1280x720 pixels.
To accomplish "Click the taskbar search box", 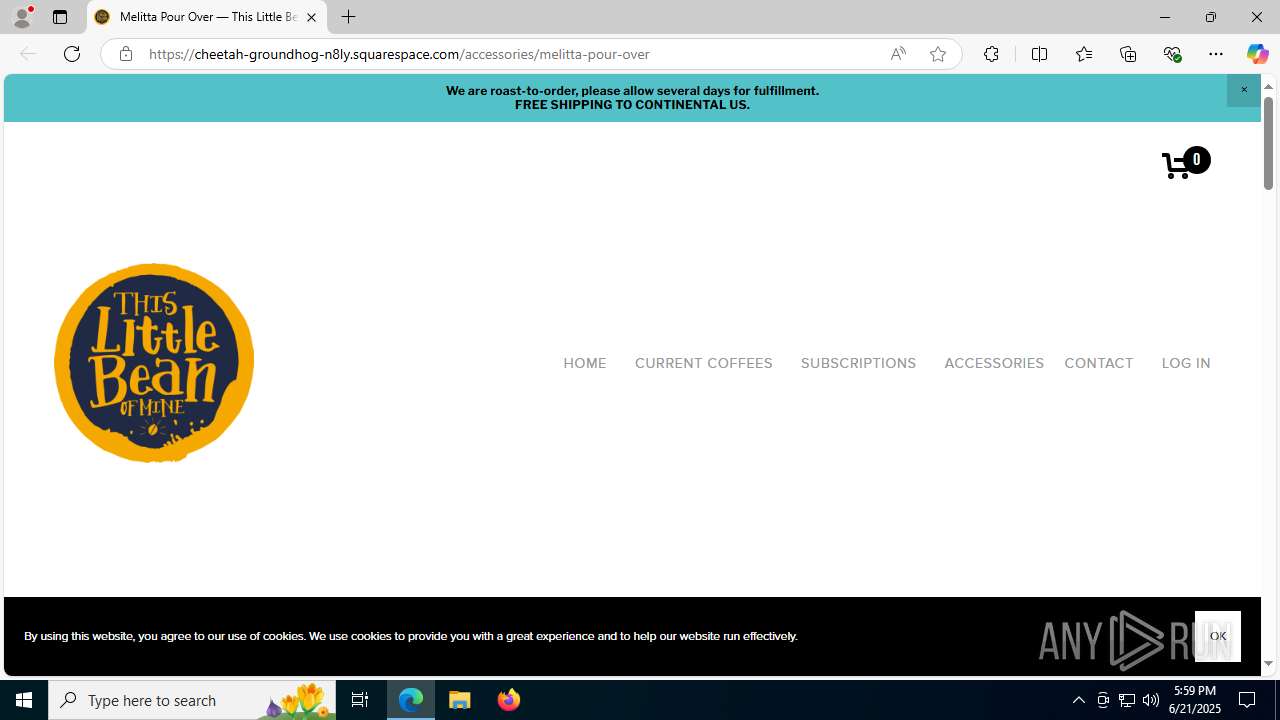I will (x=190, y=700).
